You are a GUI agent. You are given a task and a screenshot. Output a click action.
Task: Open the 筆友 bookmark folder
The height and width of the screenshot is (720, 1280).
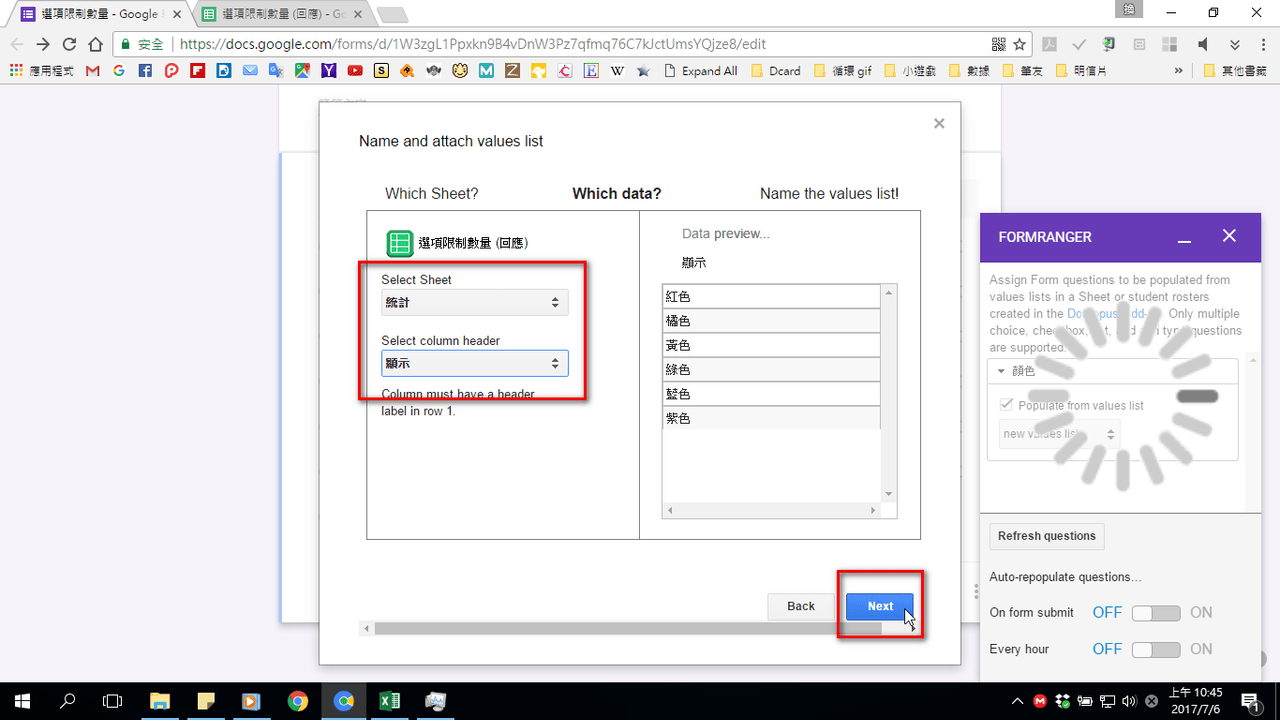pyautogui.click(x=1022, y=71)
